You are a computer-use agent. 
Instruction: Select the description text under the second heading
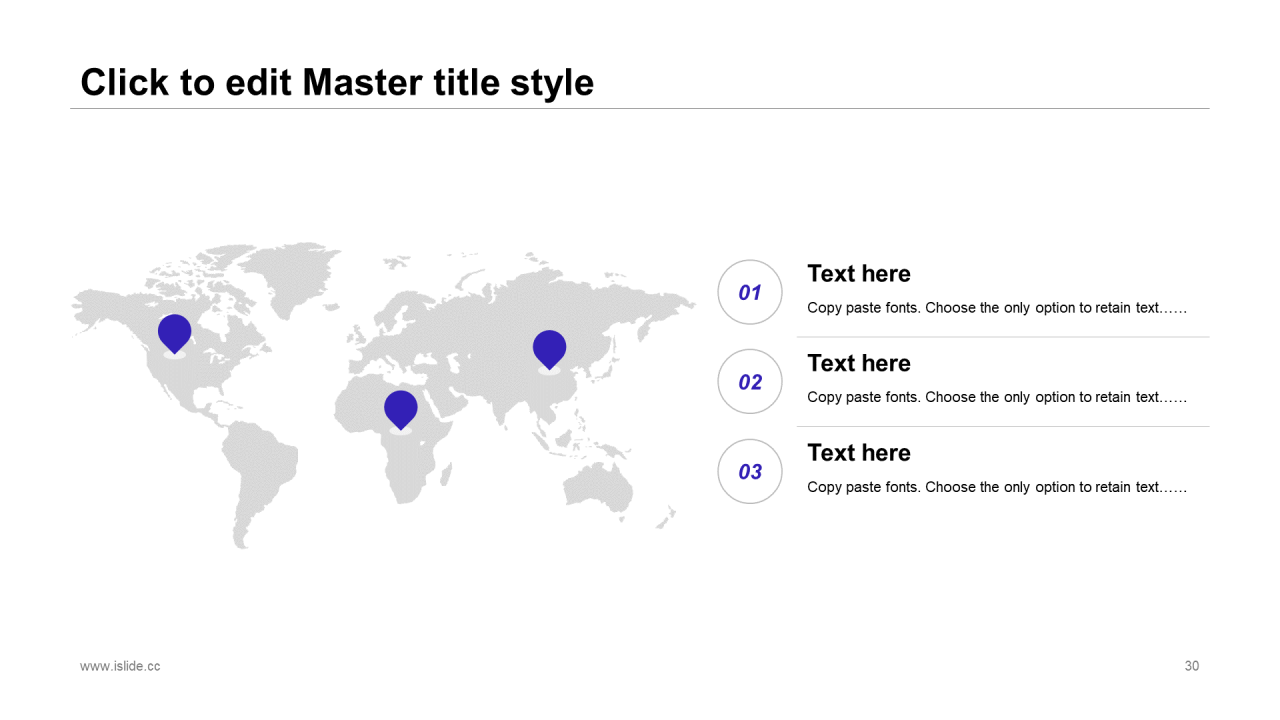click(x=996, y=397)
